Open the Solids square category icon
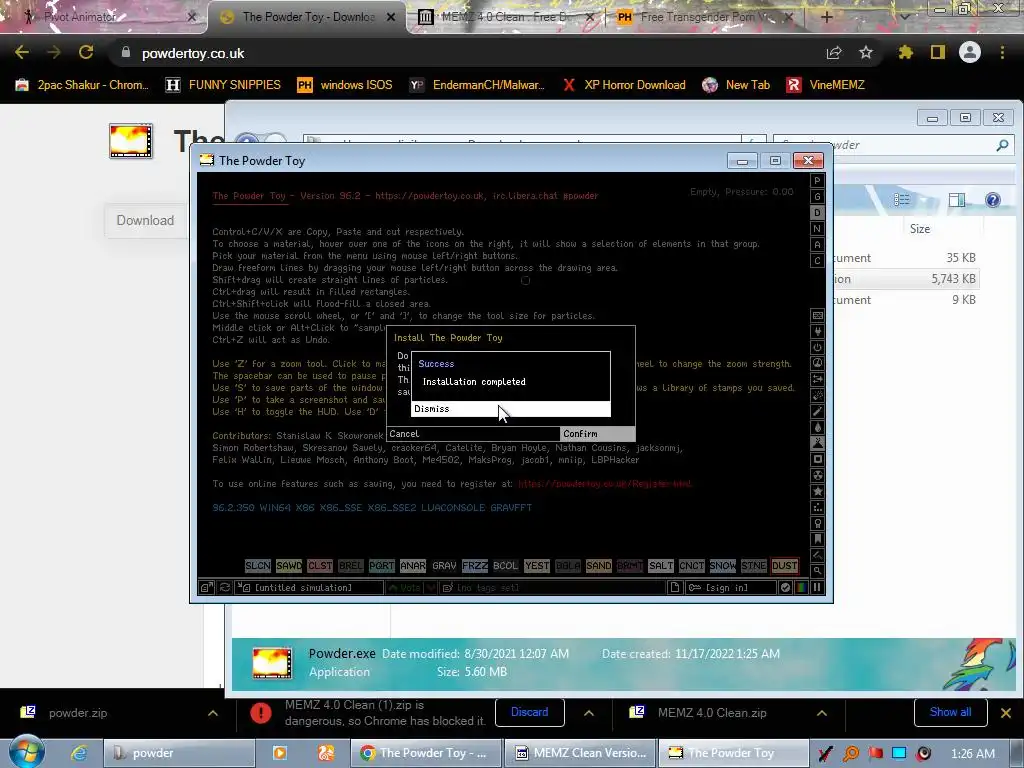Image resolution: width=1024 pixels, height=768 pixels. point(817,459)
